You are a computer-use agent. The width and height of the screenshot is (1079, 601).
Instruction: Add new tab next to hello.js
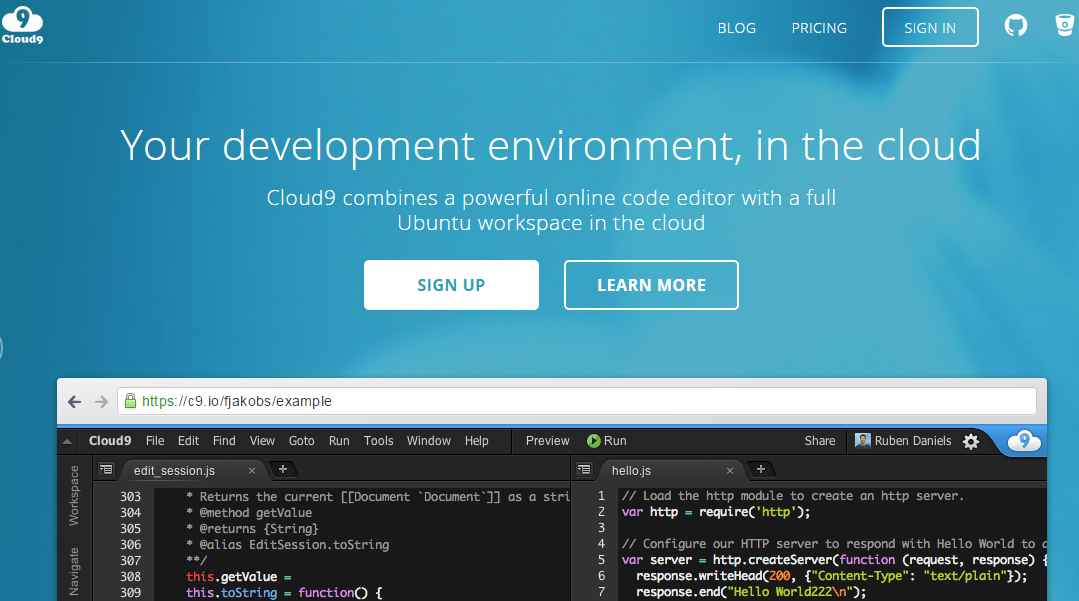(x=761, y=469)
